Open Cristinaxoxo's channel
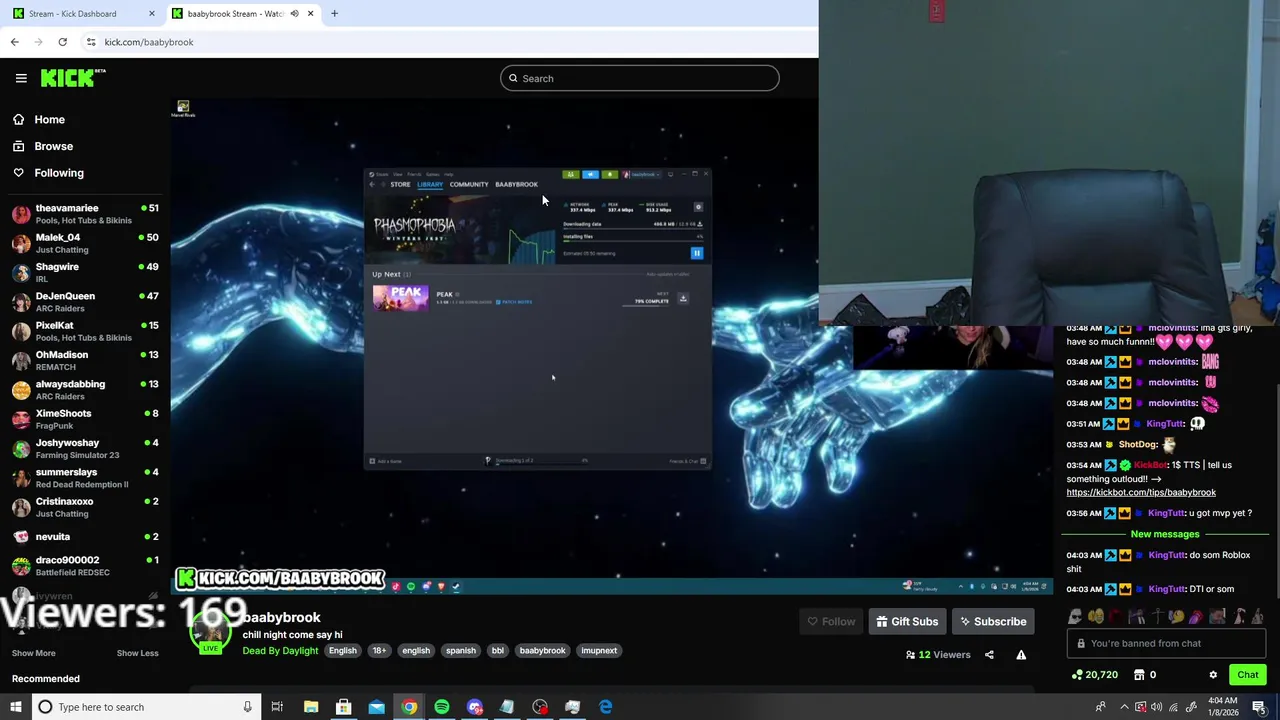The height and width of the screenshot is (720, 1280). [85, 507]
